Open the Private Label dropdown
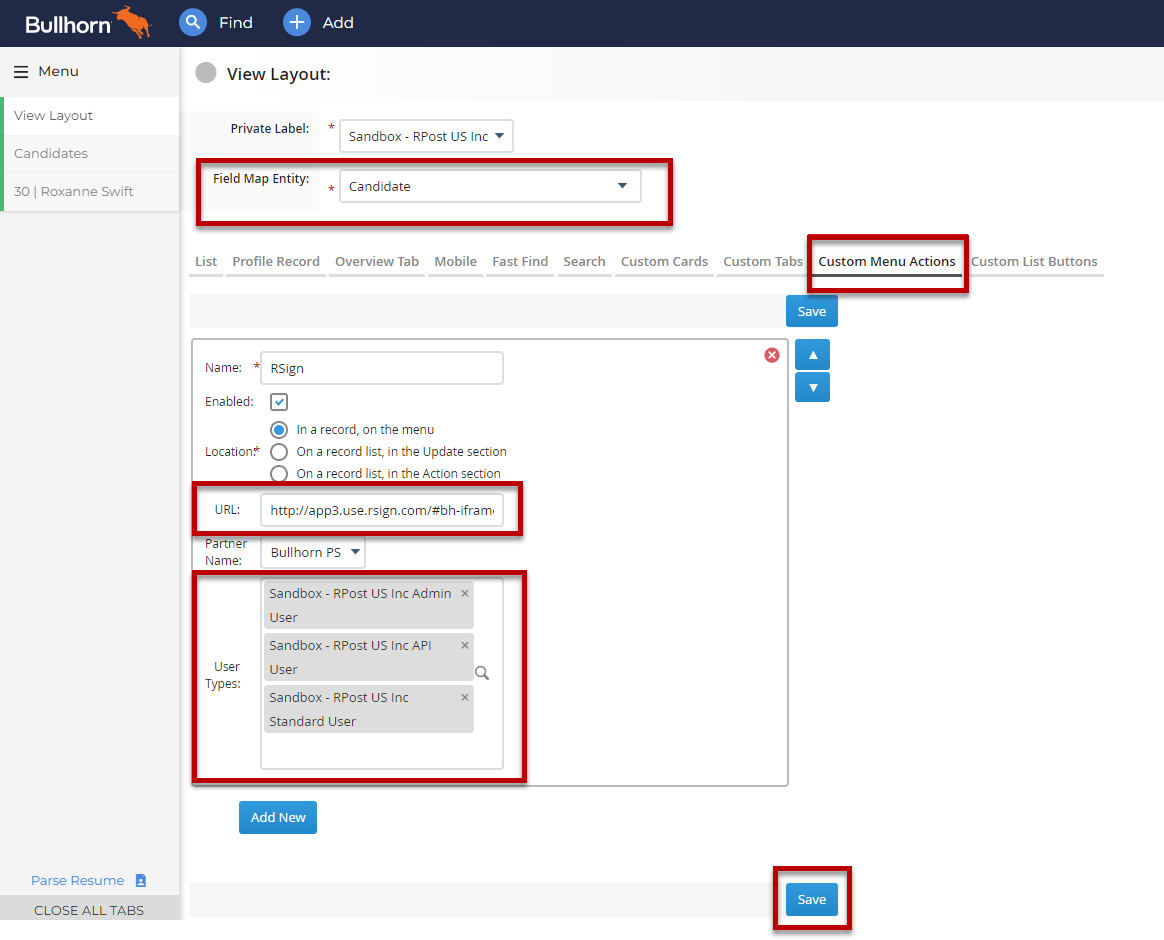 point(426,136)
